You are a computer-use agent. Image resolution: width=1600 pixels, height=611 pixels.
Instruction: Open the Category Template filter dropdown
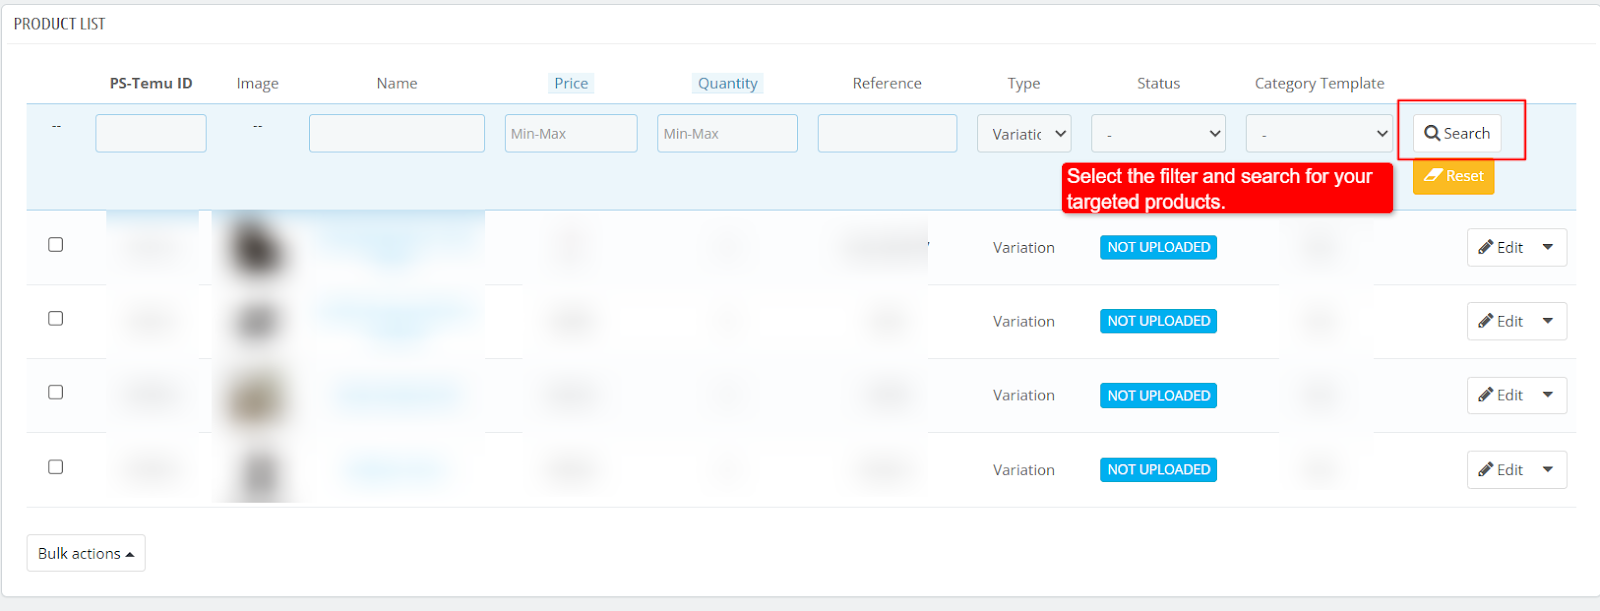pos(1319,133)
